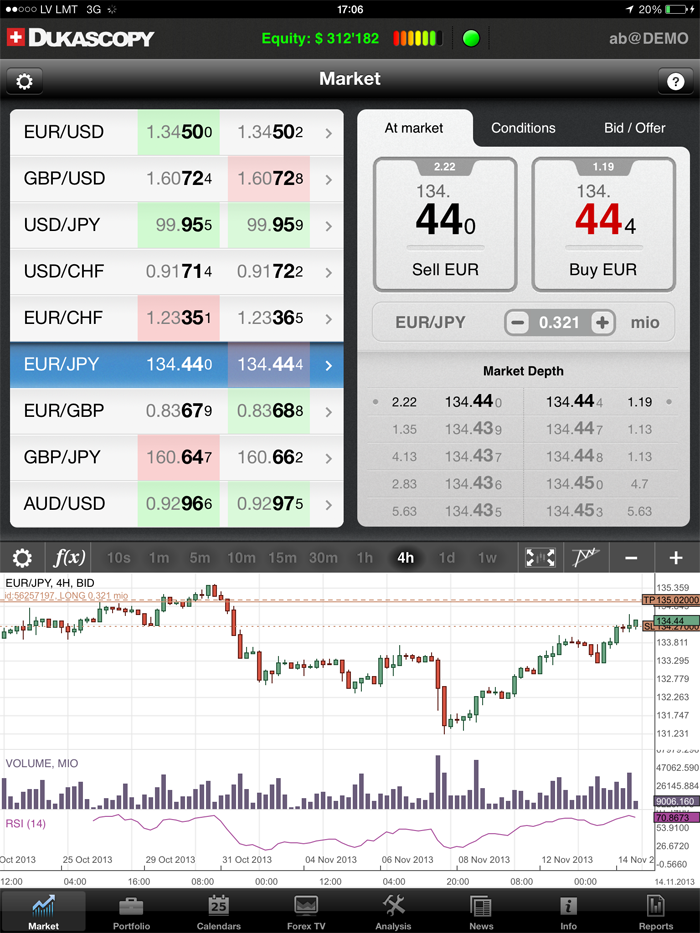Screen dimensions: 700x933
Task: Select market depth bid 134.439
Action: 473,429
